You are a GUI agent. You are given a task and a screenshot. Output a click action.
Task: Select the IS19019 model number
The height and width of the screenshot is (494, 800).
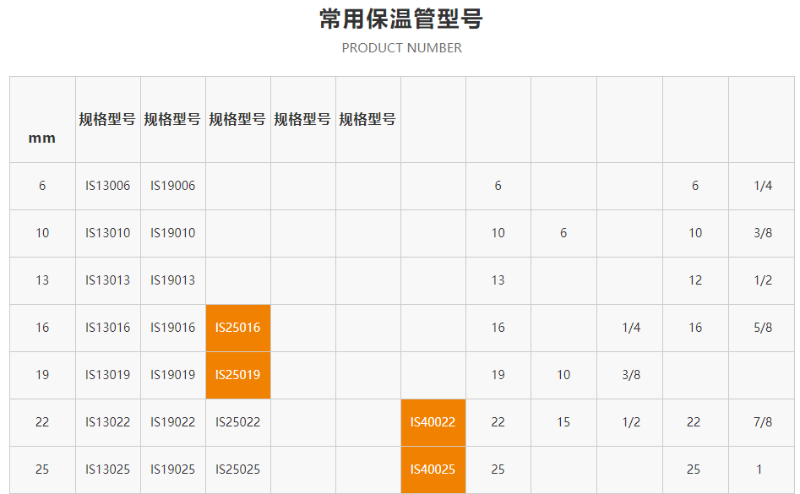click(x=172, y=375)
